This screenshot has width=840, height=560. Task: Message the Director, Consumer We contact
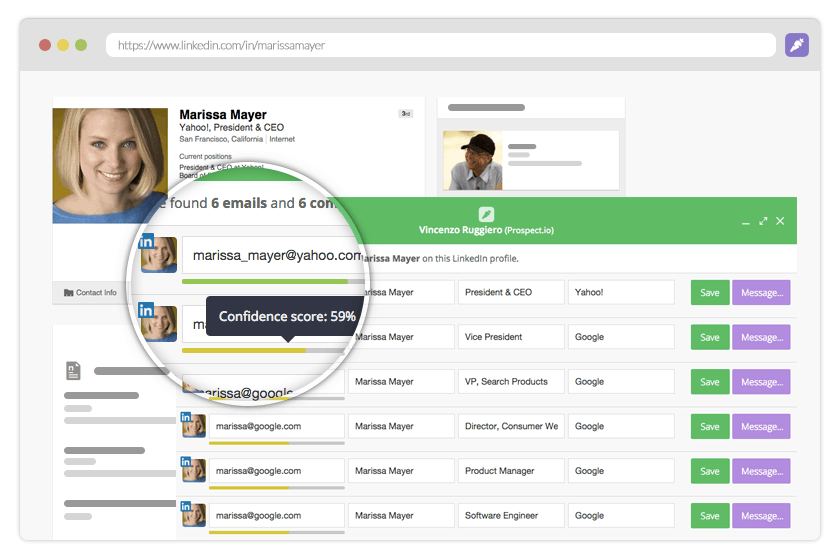761,427
